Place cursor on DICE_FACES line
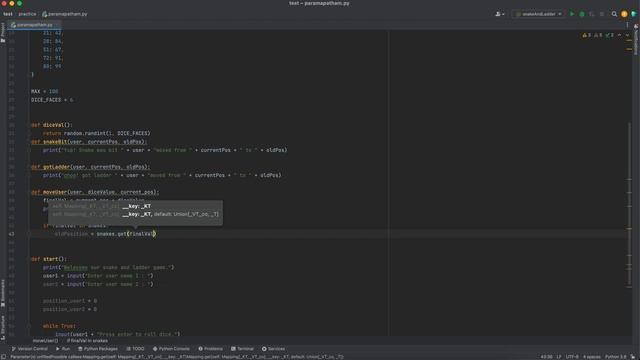The image size is (640, 360). click(x=52, y=100)
